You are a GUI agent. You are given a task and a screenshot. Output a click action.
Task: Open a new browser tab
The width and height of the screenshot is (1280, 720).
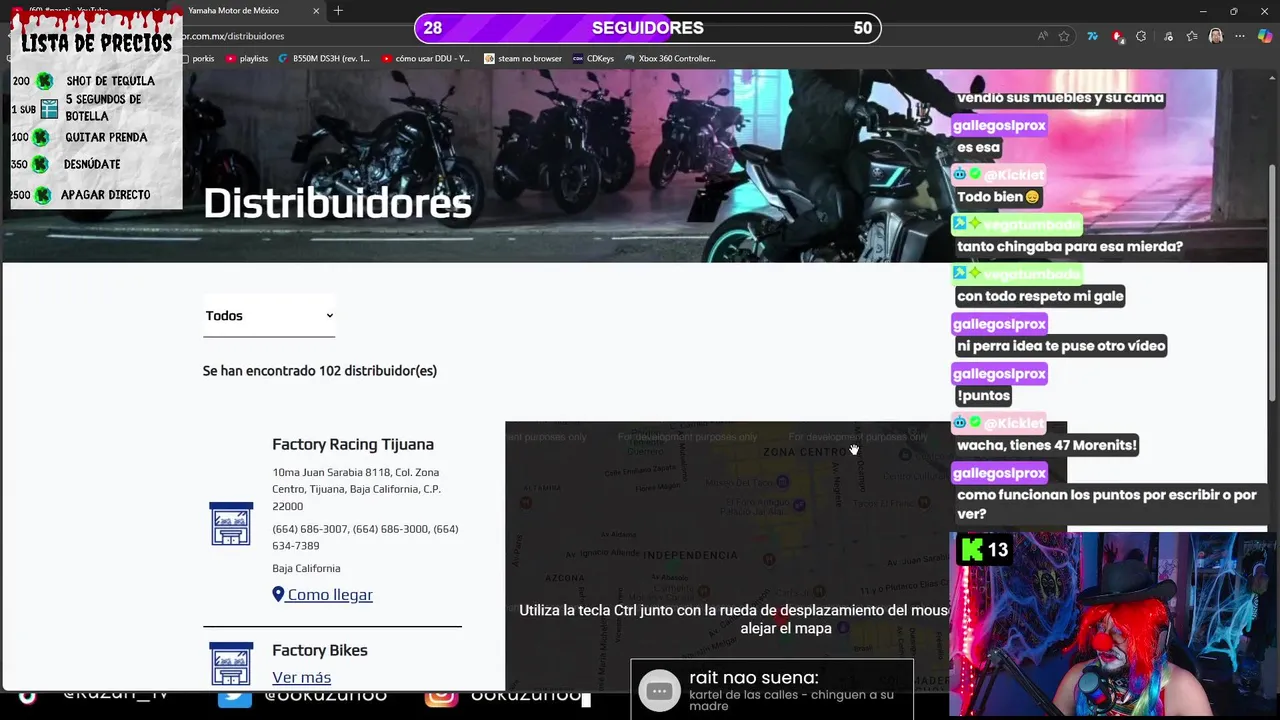338,10
